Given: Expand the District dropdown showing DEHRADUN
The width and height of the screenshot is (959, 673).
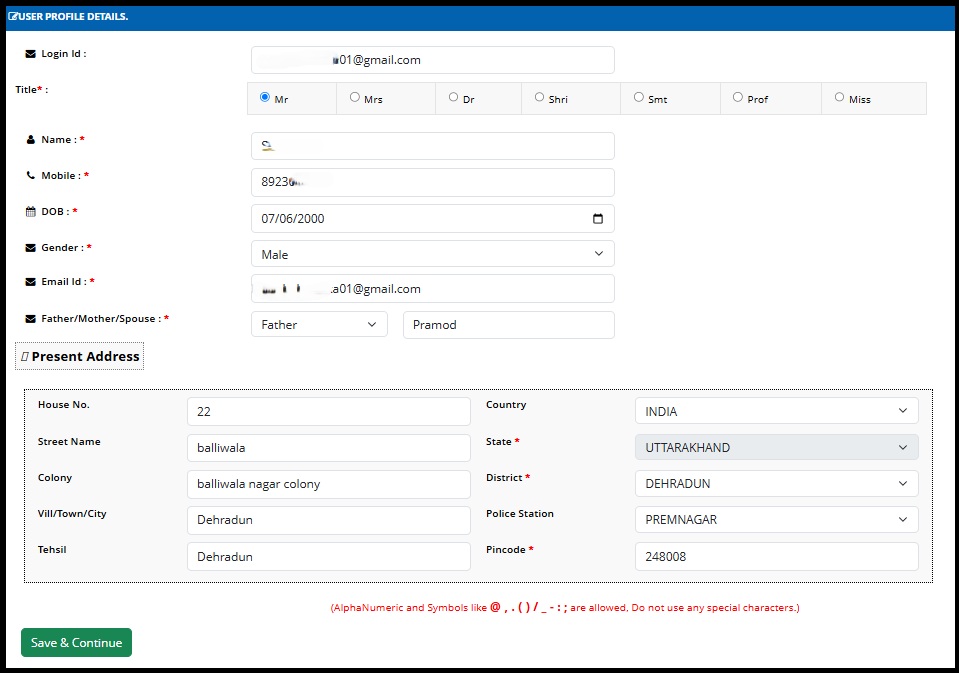Looking at the screenshot, I should pyautogui.click(x=777, y=483).
